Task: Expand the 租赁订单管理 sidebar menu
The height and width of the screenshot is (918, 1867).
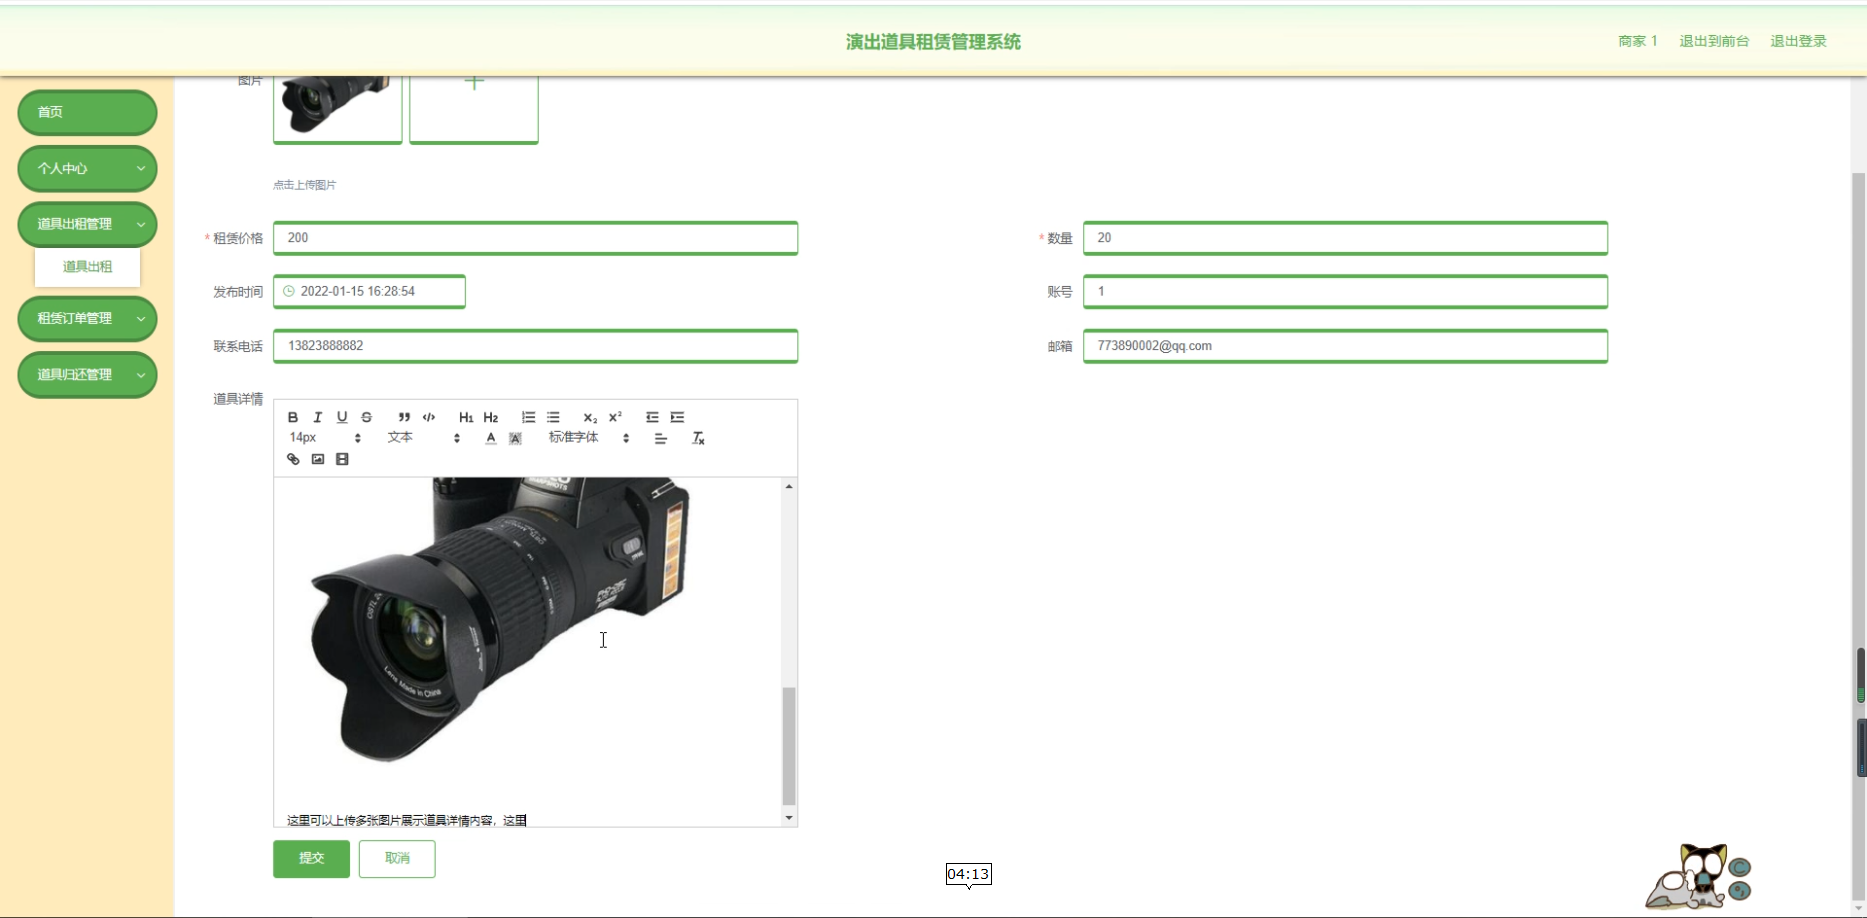Action: [87, 318]
